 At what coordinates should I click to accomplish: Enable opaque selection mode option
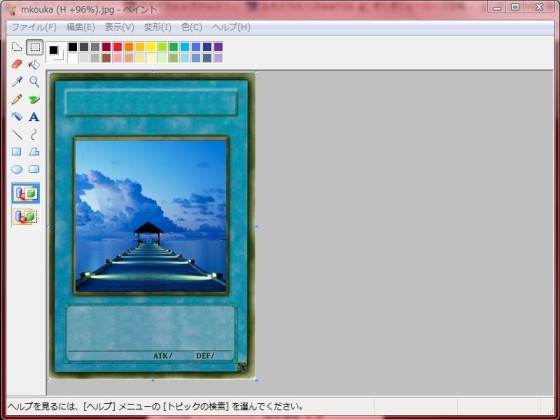click(x=26, y=194)
